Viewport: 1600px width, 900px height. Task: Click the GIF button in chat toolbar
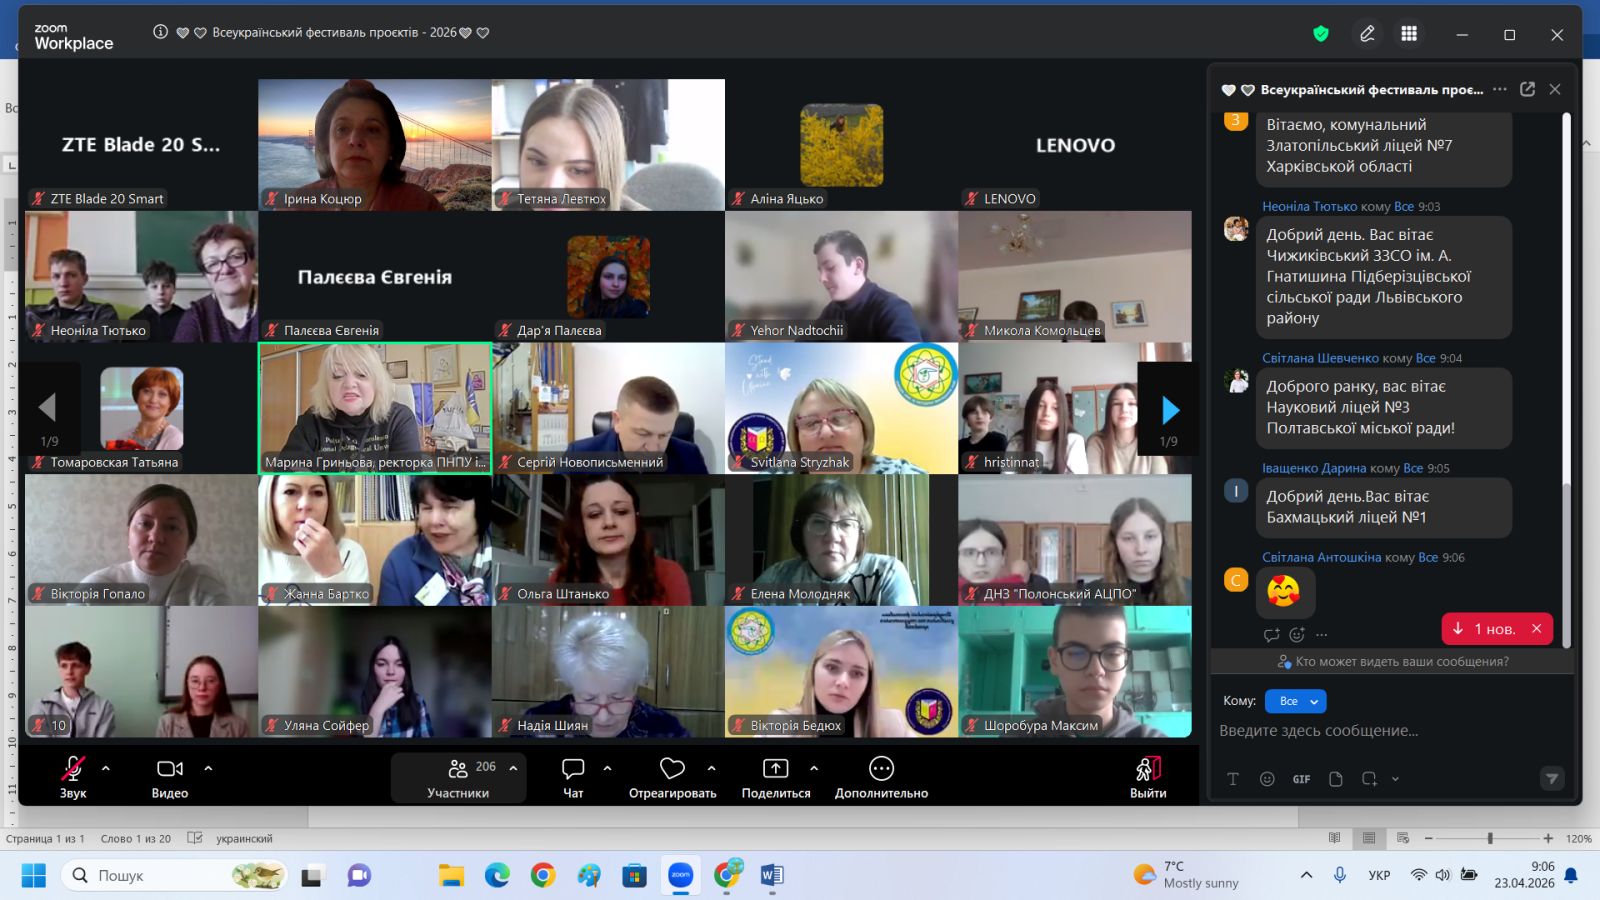1301,779
